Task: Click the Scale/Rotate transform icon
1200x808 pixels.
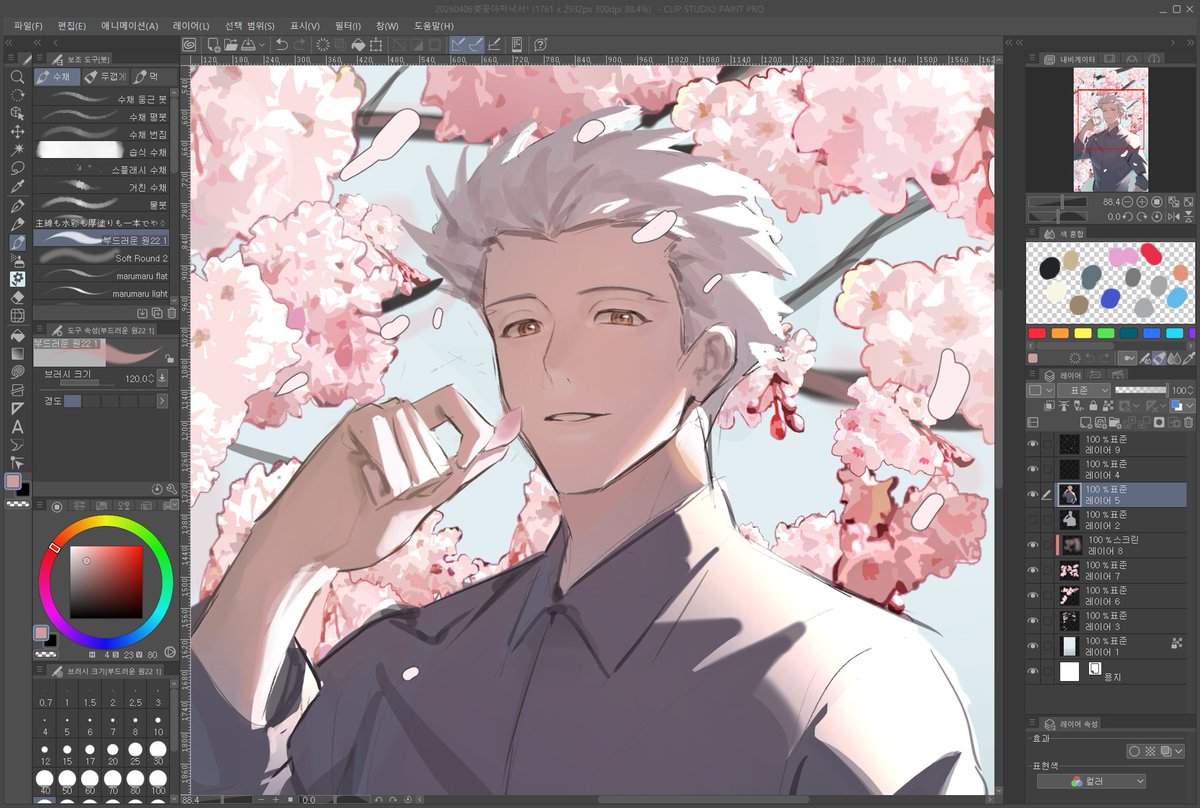Action: coord(376,45)
